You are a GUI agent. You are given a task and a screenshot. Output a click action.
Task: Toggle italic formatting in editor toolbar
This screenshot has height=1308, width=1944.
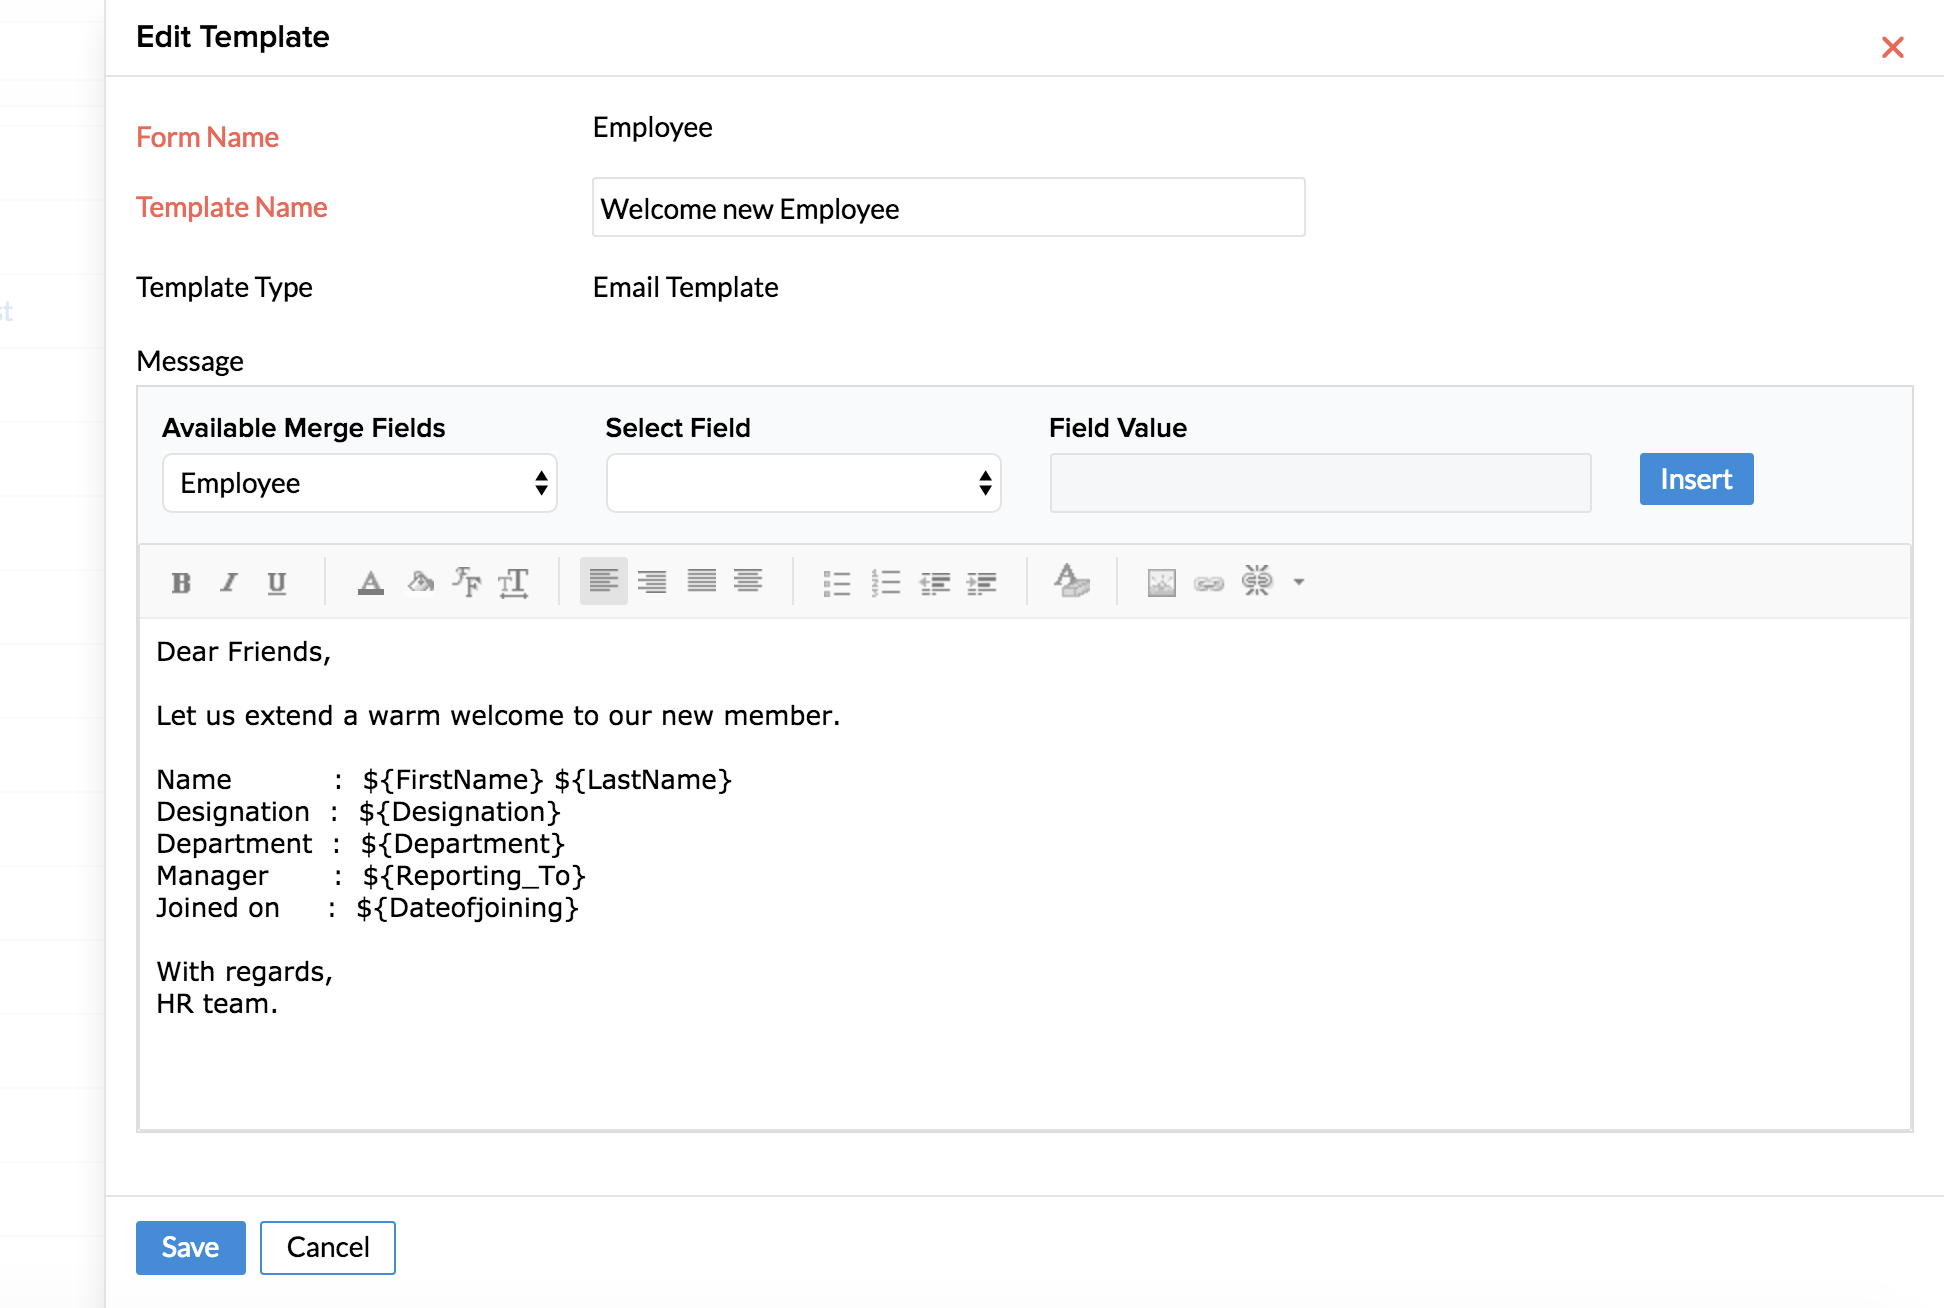click(x=229, y=582)
